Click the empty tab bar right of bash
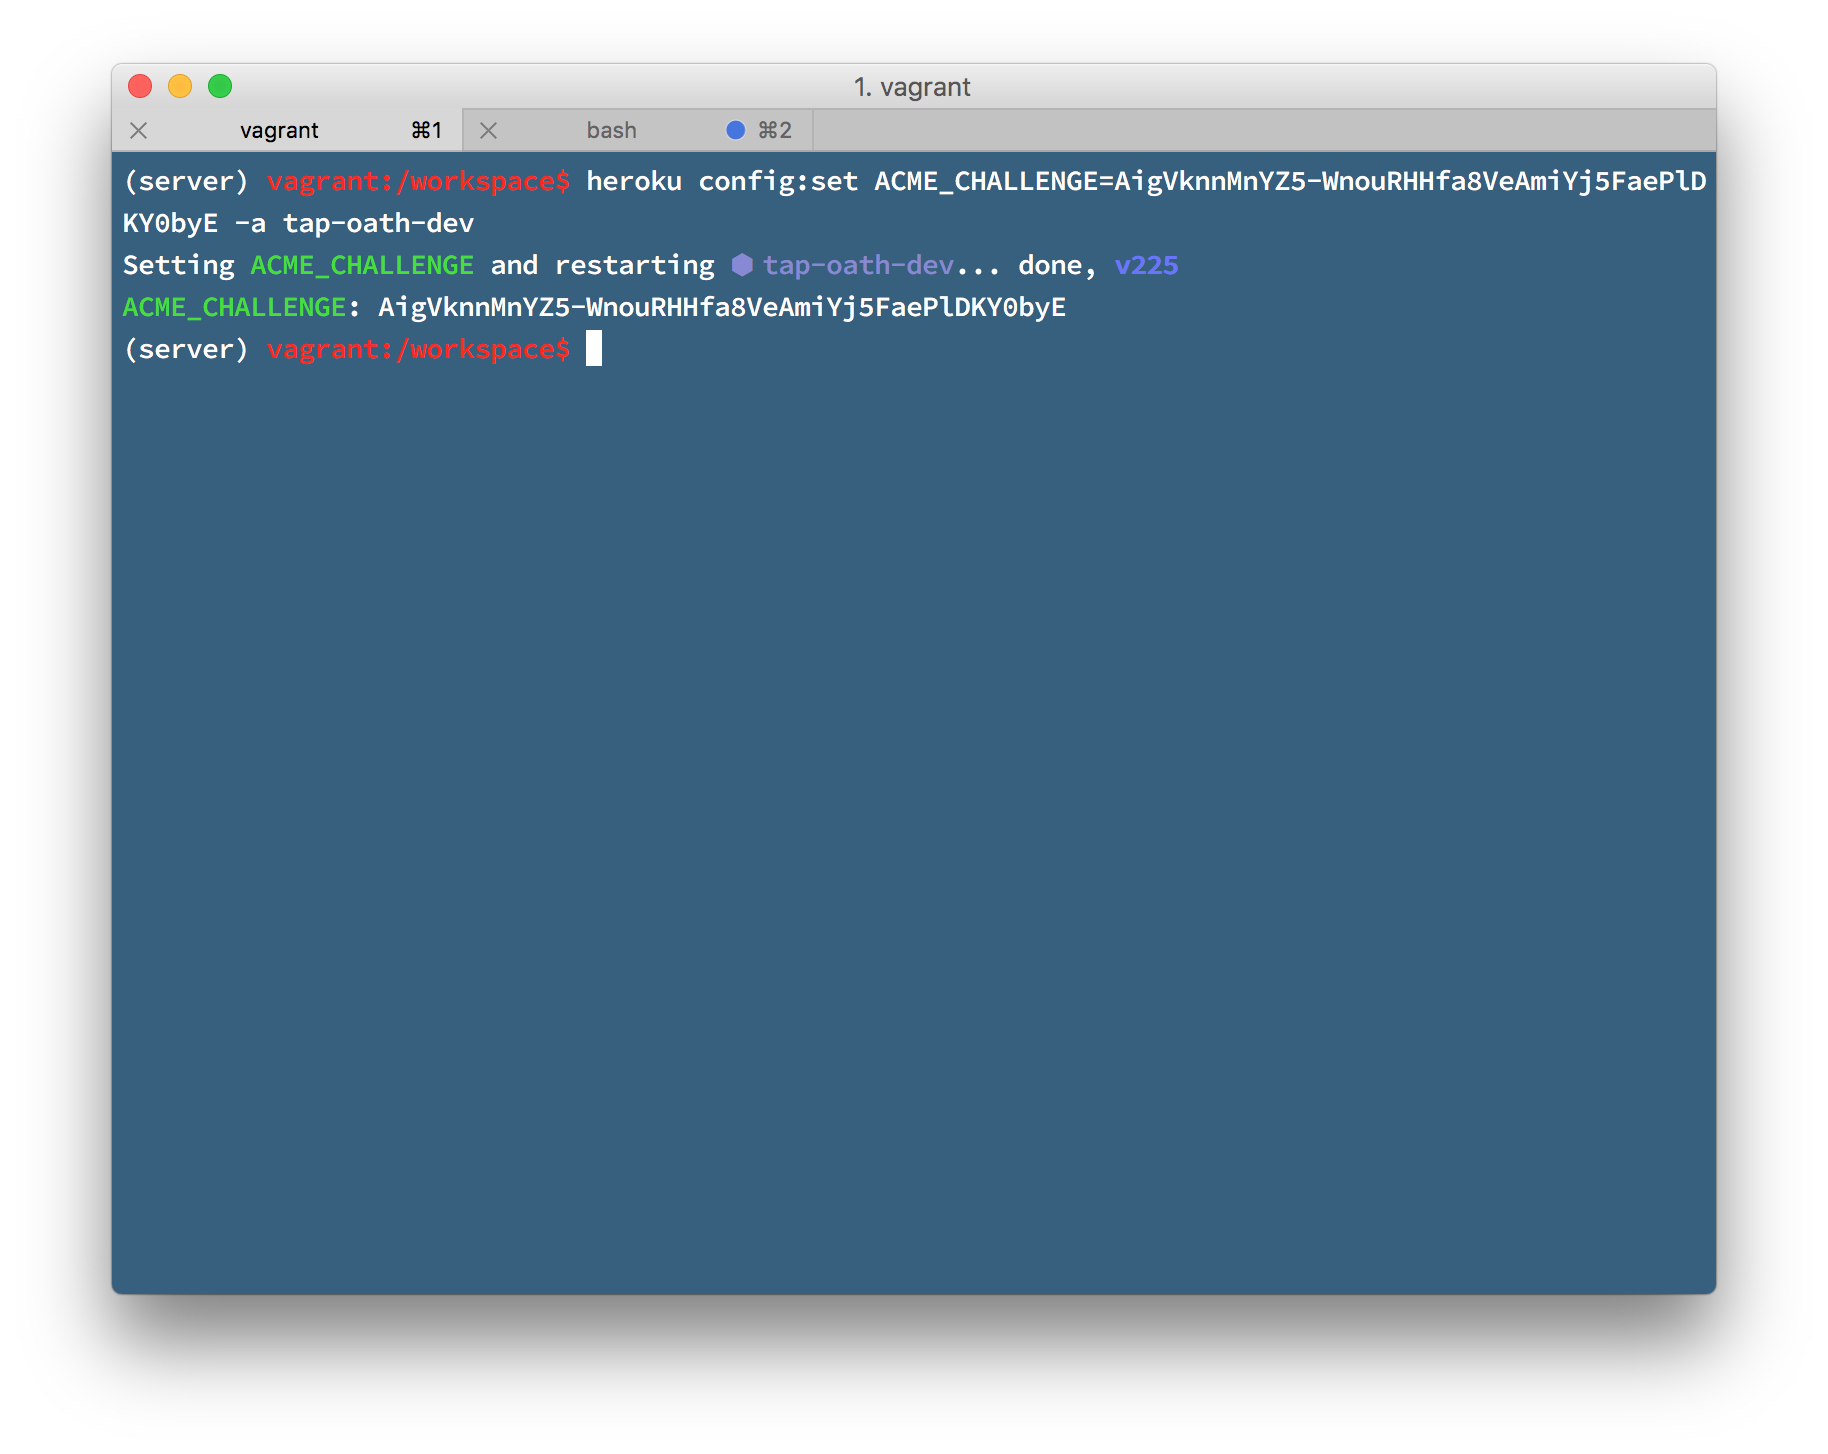 1260,131
